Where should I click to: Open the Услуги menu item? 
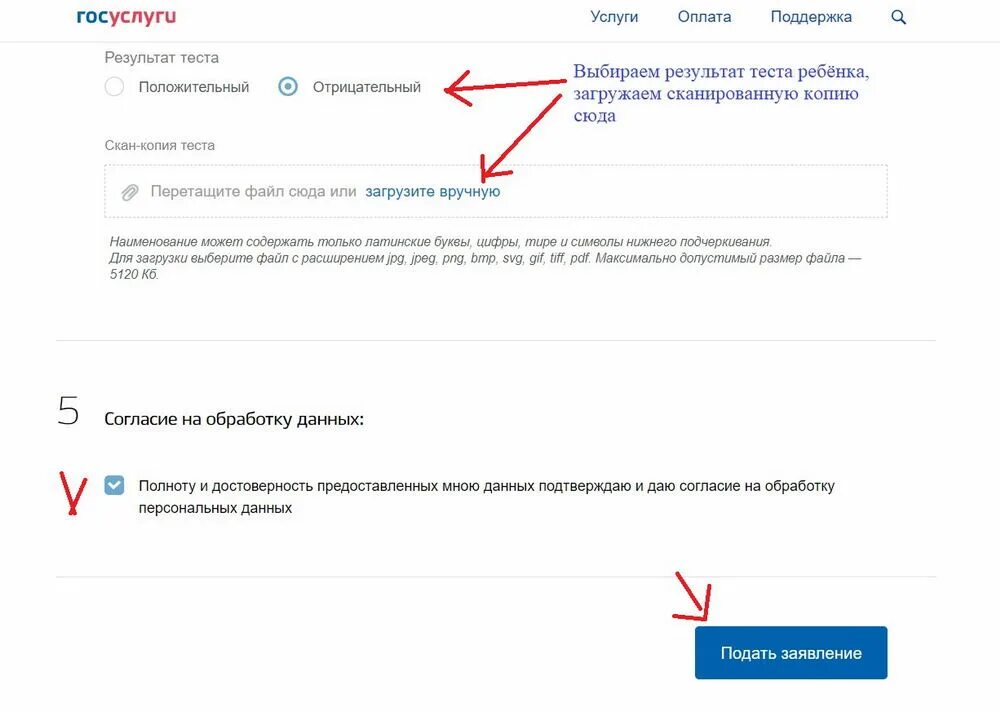[x=614, y=17]
